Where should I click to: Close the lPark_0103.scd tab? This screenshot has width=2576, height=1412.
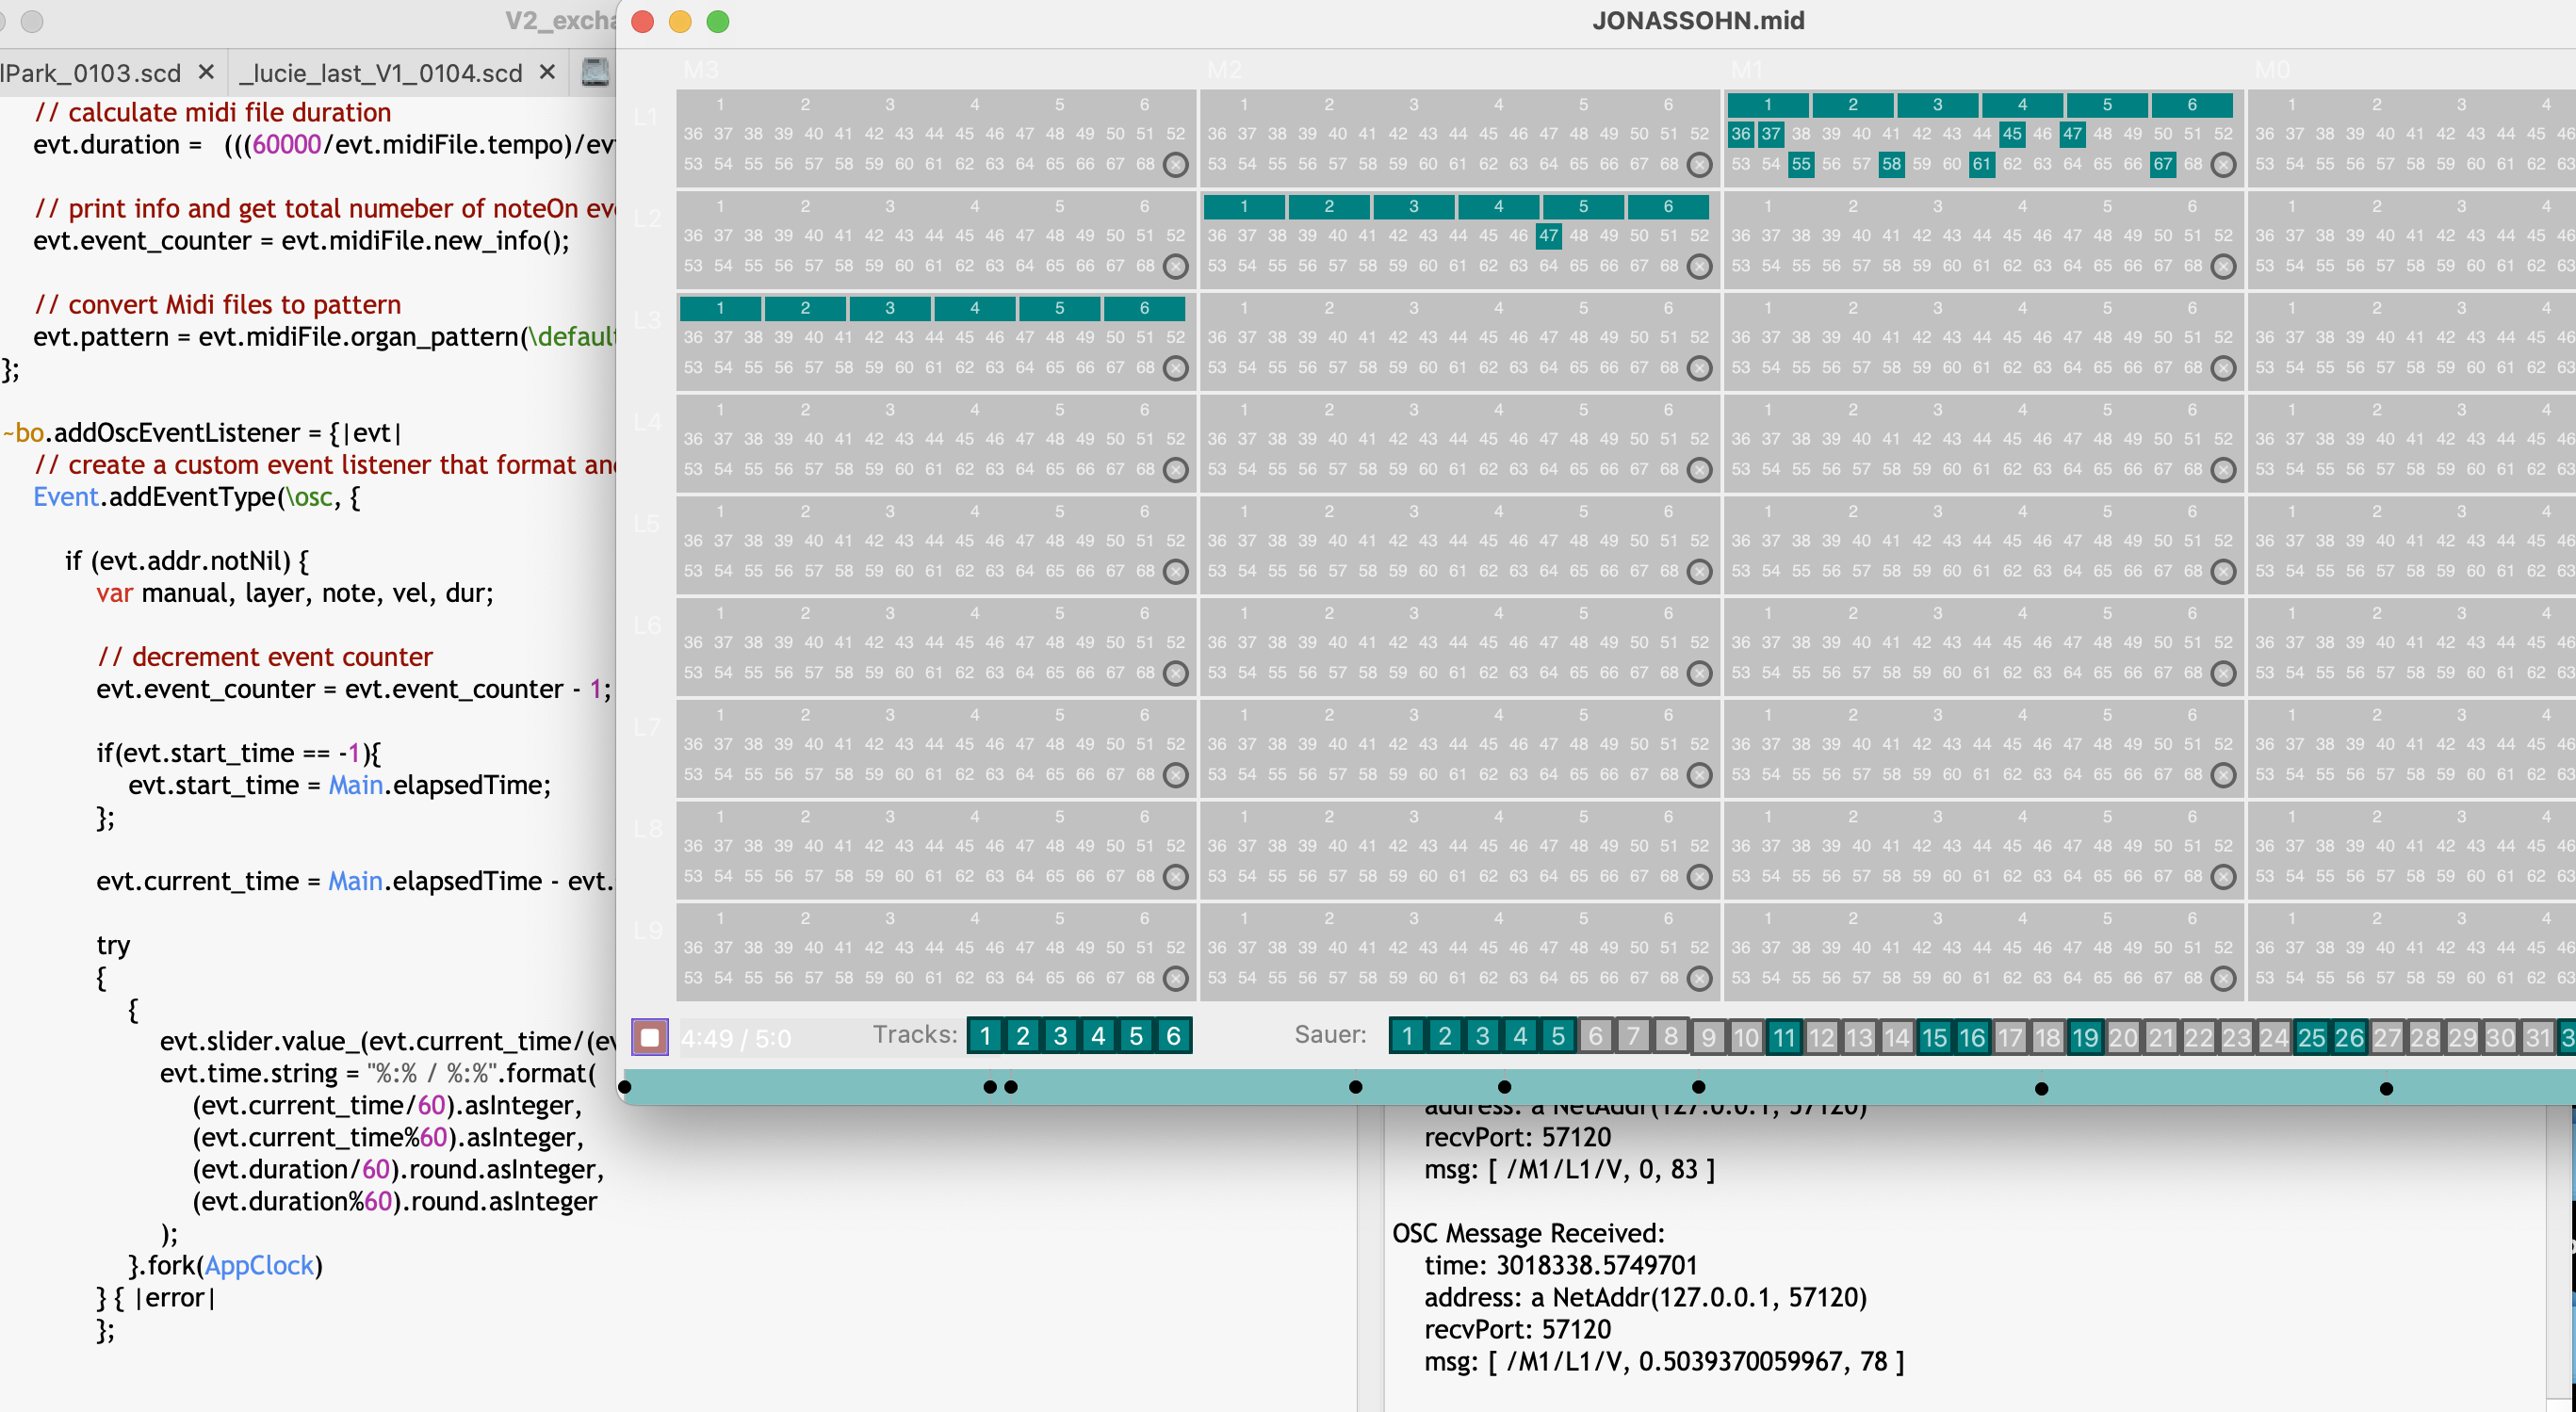point(206,72)
